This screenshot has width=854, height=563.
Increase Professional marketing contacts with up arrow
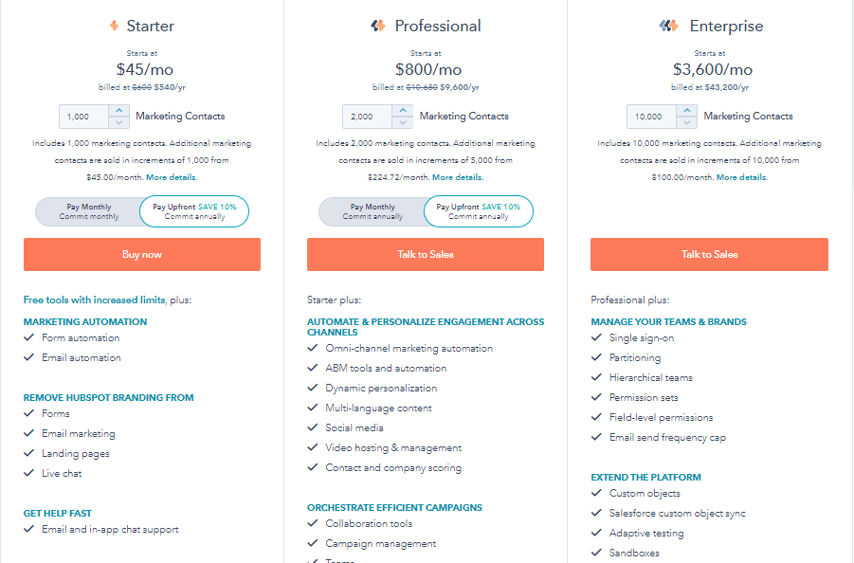pos(402,111)
